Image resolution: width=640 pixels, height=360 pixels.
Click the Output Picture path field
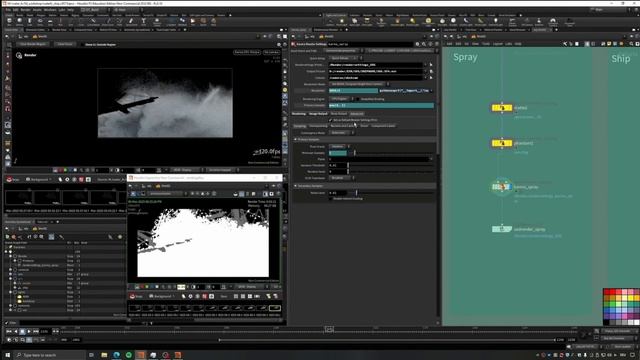tap(376, 71)
